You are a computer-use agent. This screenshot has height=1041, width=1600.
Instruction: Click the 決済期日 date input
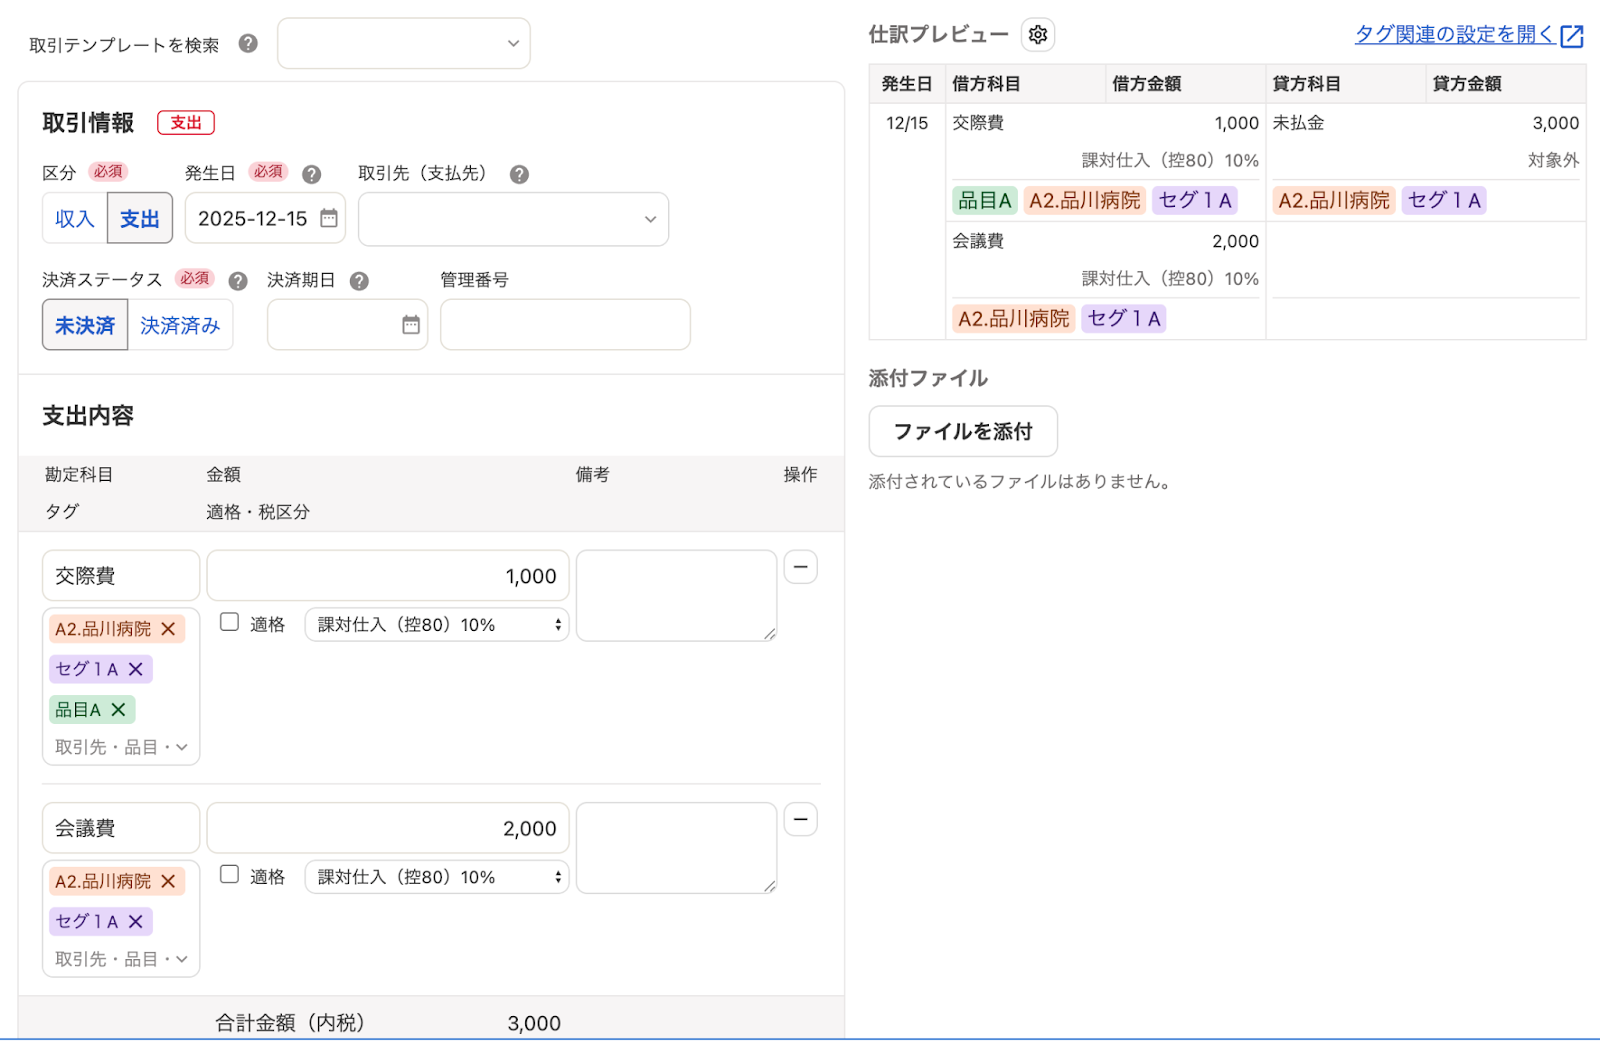coord(347,324)
